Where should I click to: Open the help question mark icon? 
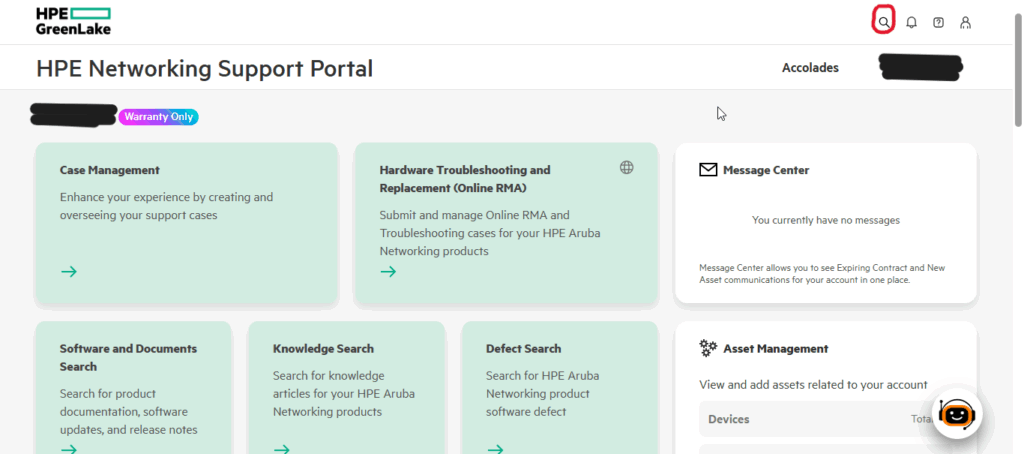click(938, 23)
